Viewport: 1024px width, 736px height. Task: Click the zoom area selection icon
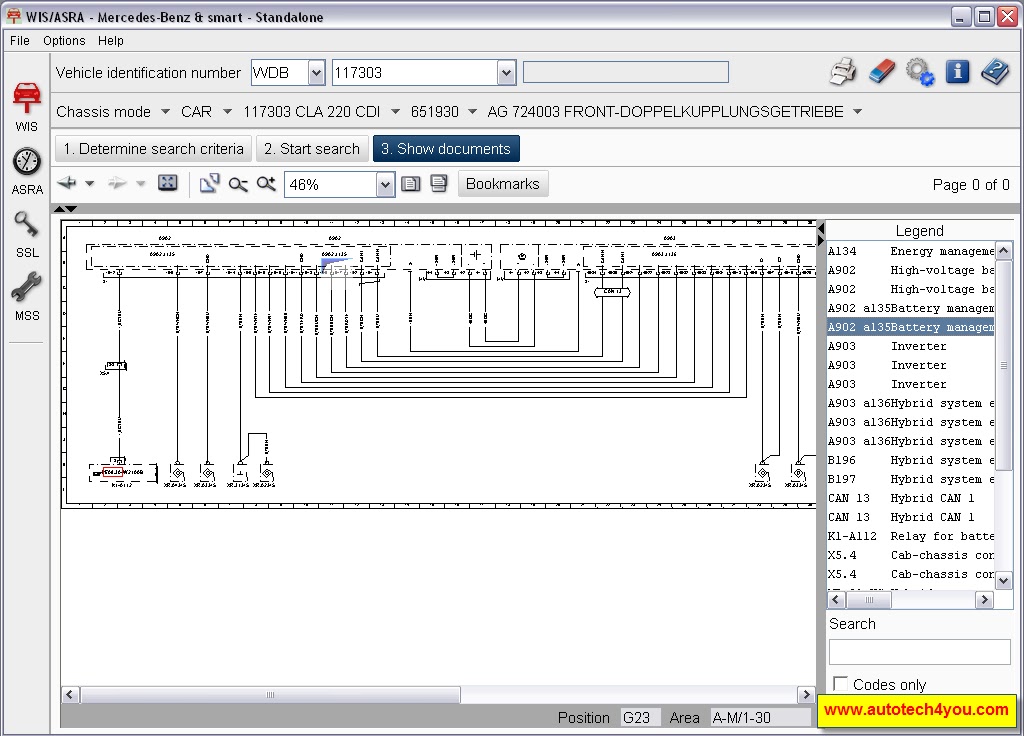pyautogui.click(x=209, y=184)
